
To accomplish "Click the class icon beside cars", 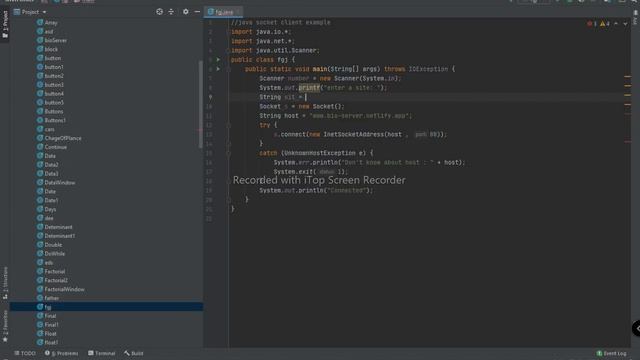I will point(40,129).
